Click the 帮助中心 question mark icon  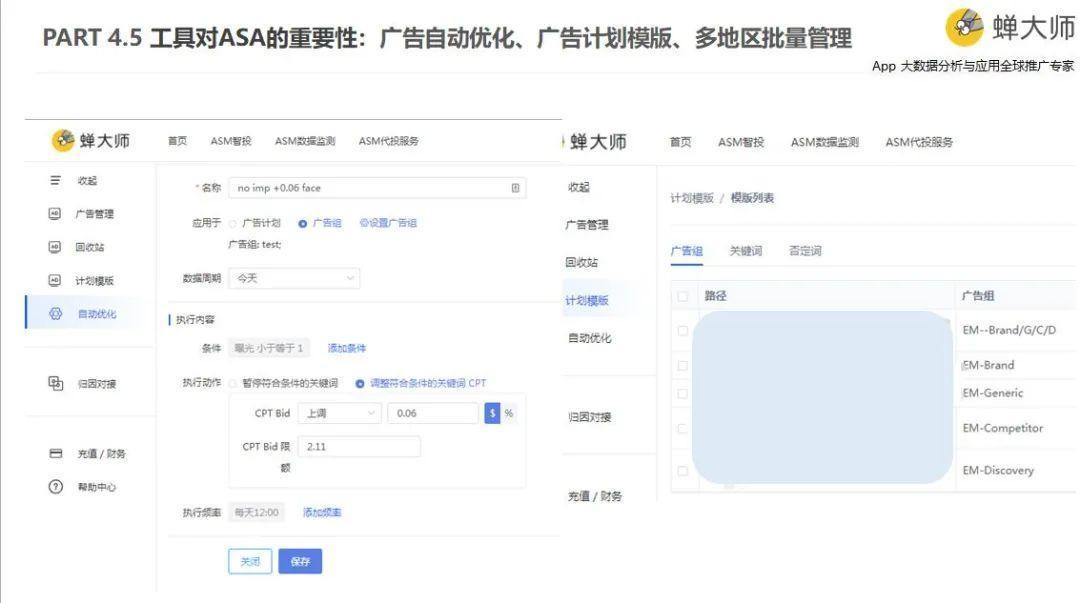pos(56,487)
